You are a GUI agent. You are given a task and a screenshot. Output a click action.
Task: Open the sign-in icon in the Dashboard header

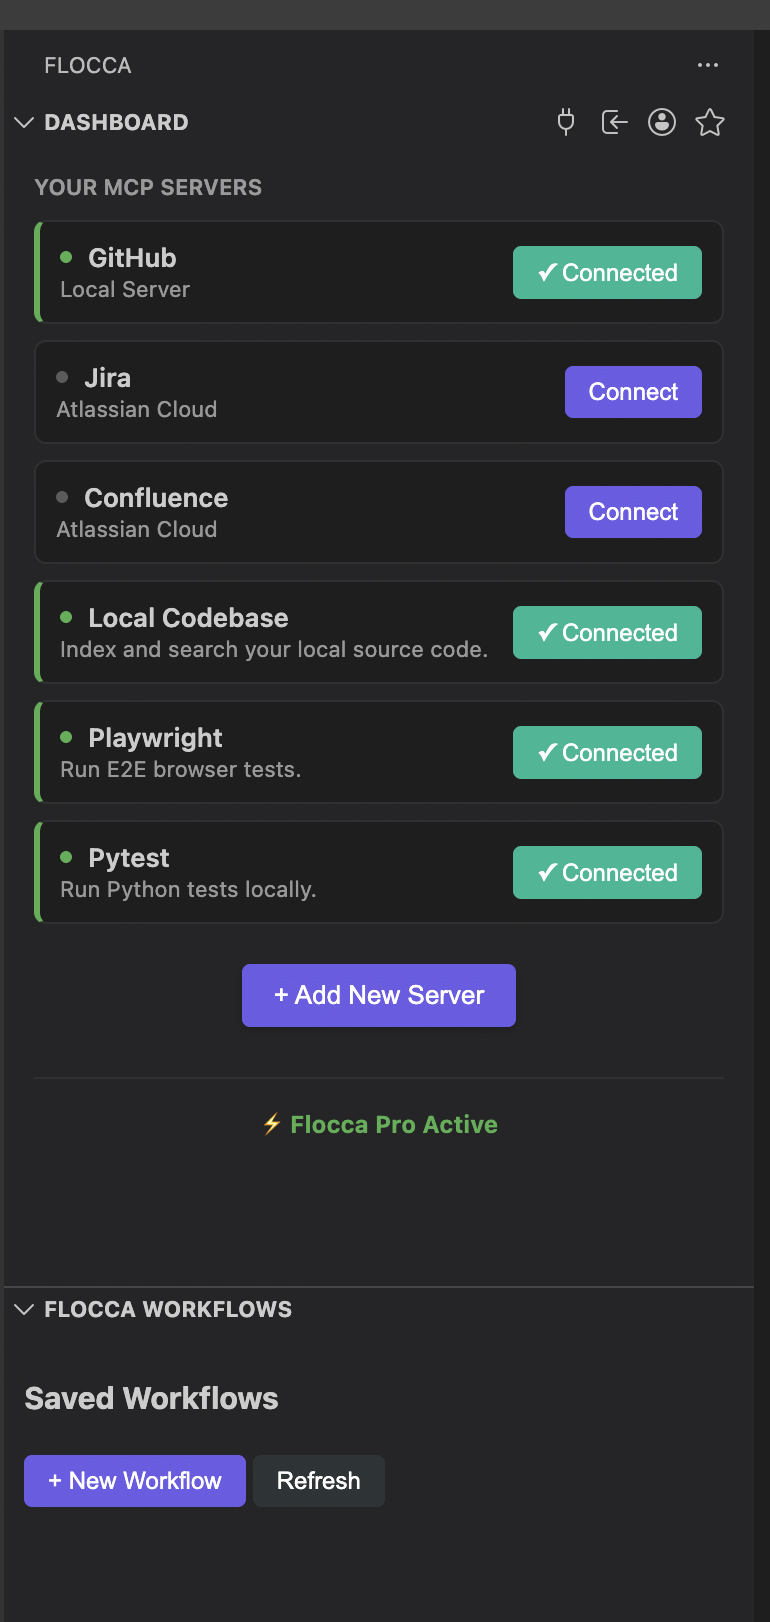click(614, 122)
